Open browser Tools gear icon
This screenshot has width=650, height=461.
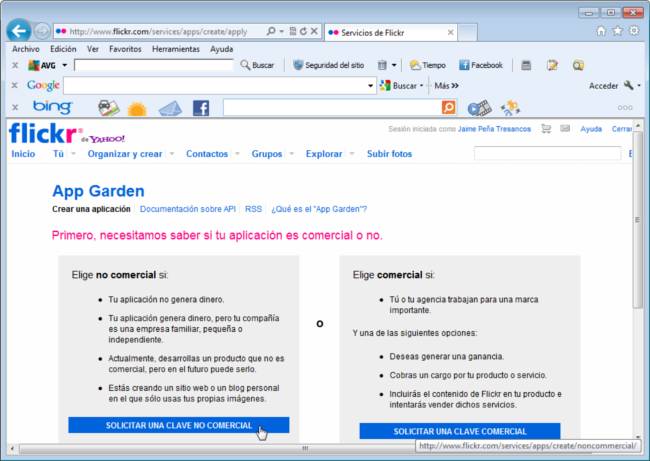[634, 31]
